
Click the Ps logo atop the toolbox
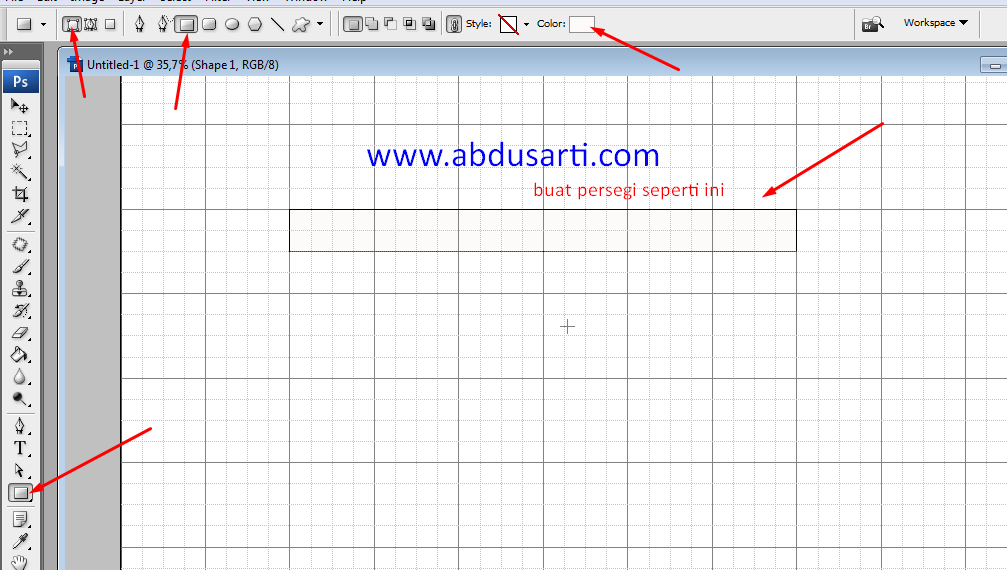(21, 82)
